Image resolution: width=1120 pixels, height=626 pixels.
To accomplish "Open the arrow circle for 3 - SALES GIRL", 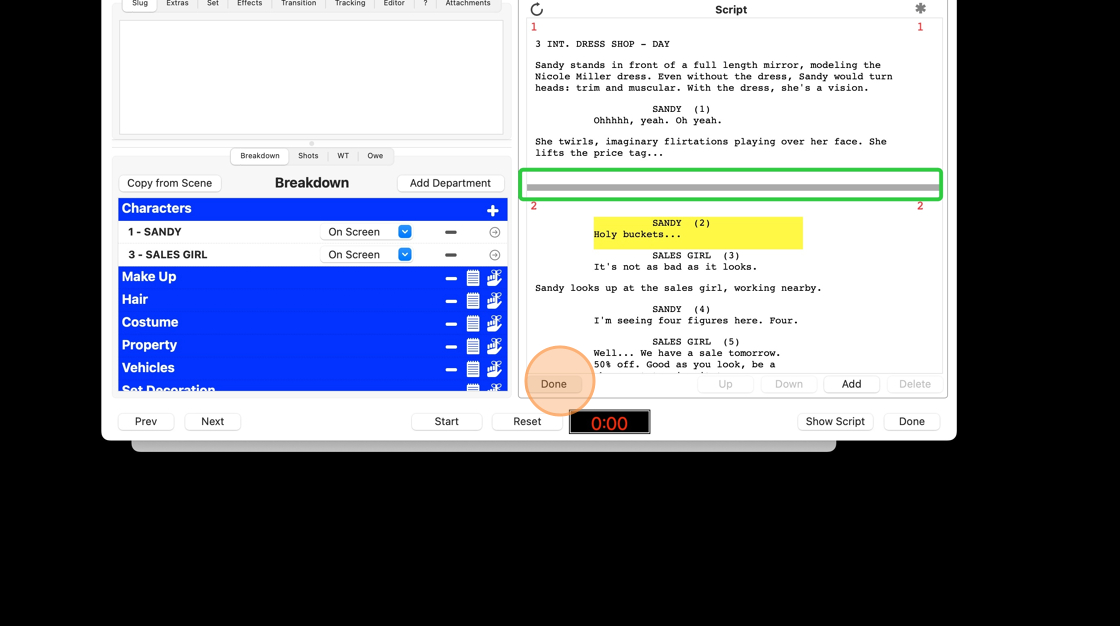I will (x=494, y=255).
